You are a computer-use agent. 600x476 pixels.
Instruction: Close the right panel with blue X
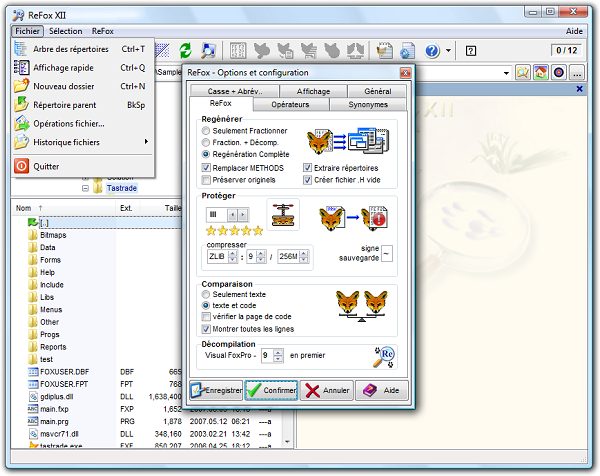click(x=579, y=89)
